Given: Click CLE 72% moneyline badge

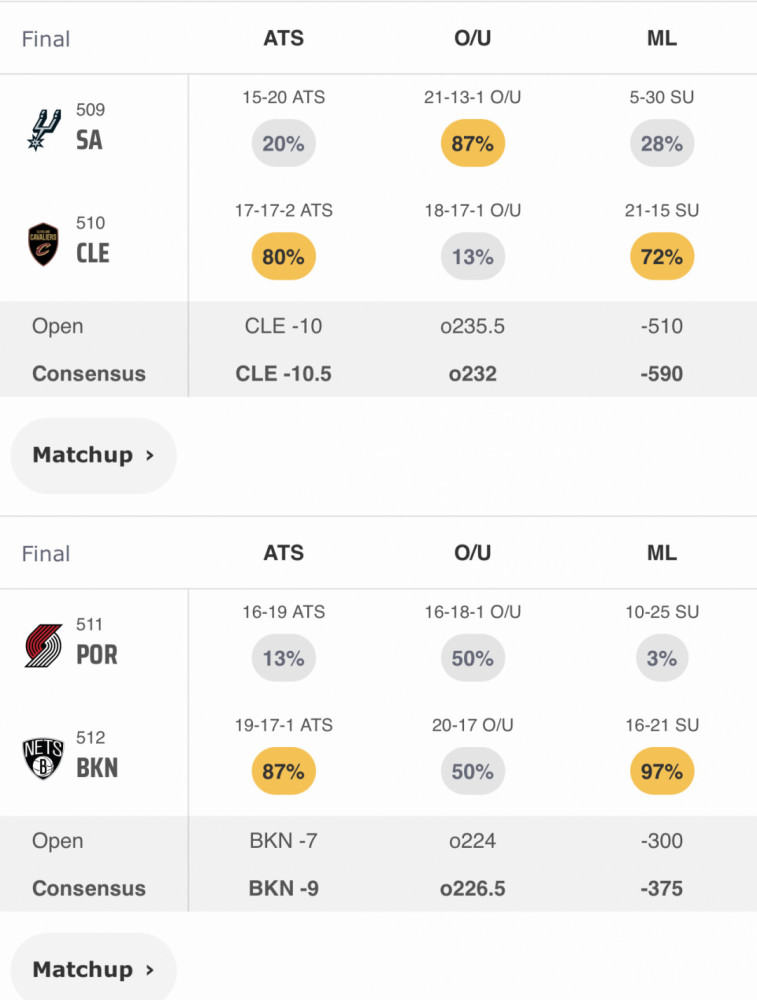Looking at the screenshot, I should coord(662,257).
